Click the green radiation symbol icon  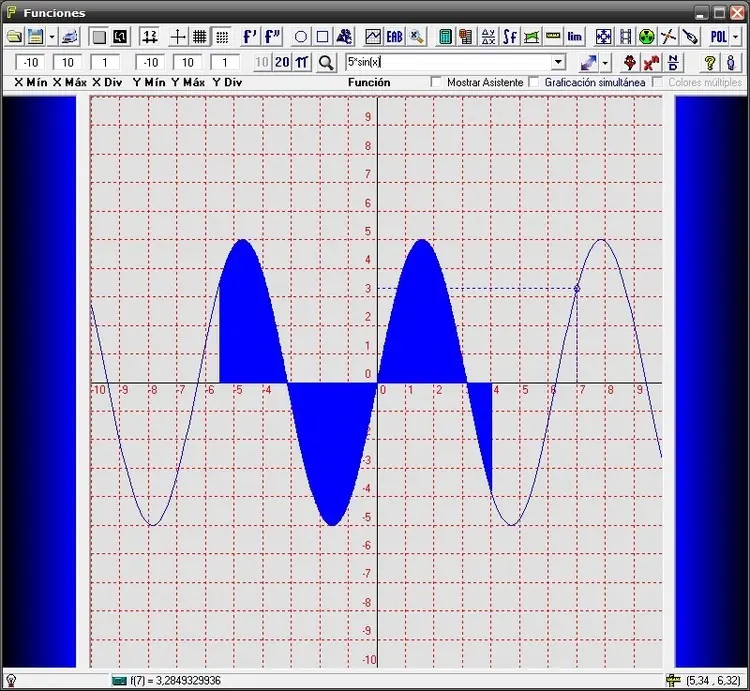click(647, 36)
